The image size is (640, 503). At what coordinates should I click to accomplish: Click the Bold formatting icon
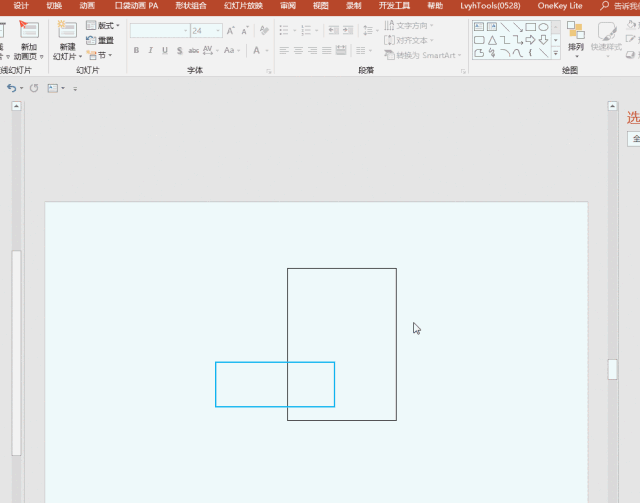click(136, 50)
